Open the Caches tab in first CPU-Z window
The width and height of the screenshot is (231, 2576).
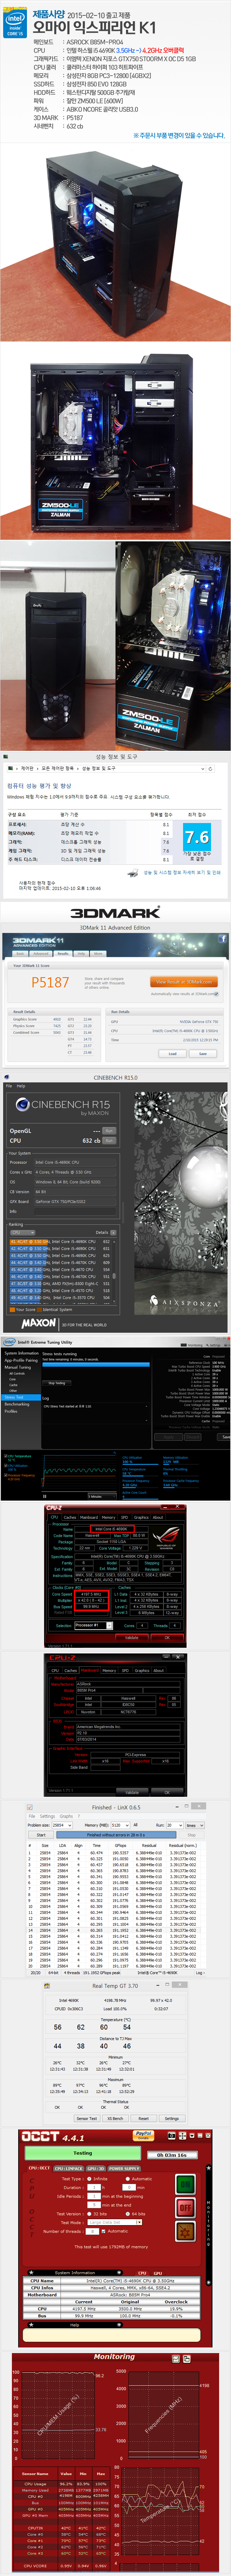[70, 1517]
